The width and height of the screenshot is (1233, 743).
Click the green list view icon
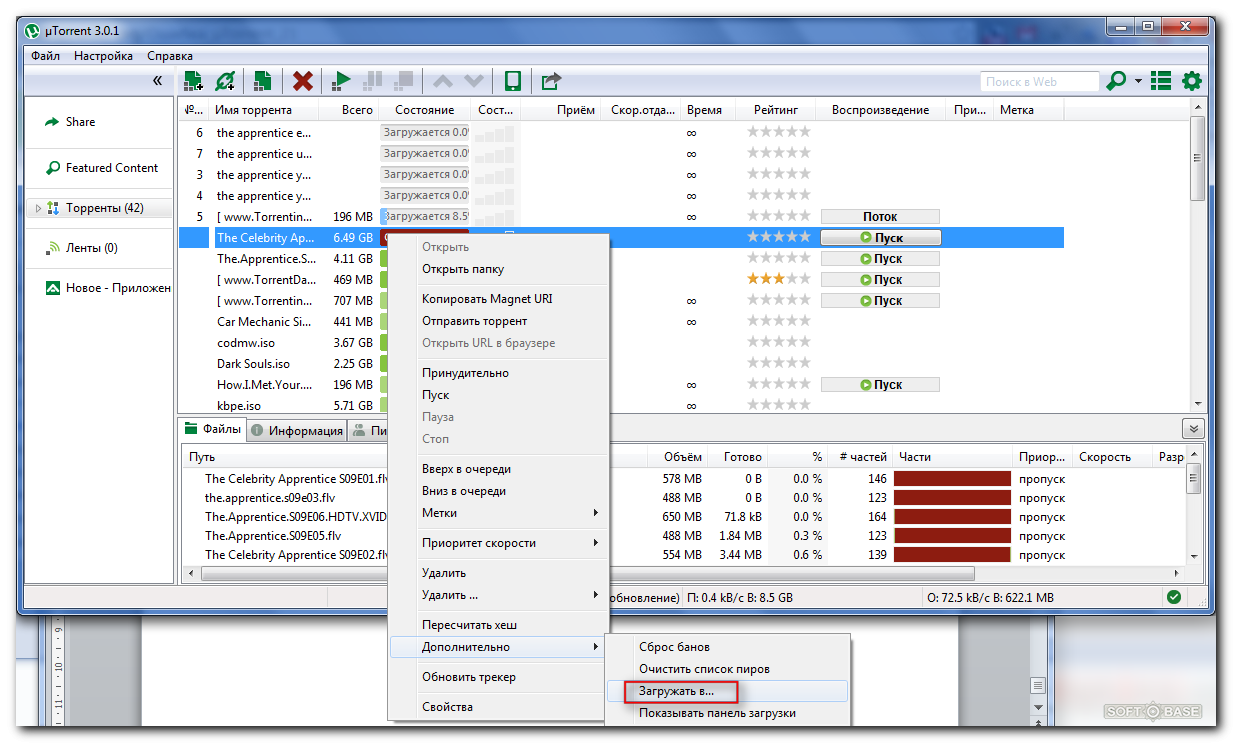[x=1161, y=81]
